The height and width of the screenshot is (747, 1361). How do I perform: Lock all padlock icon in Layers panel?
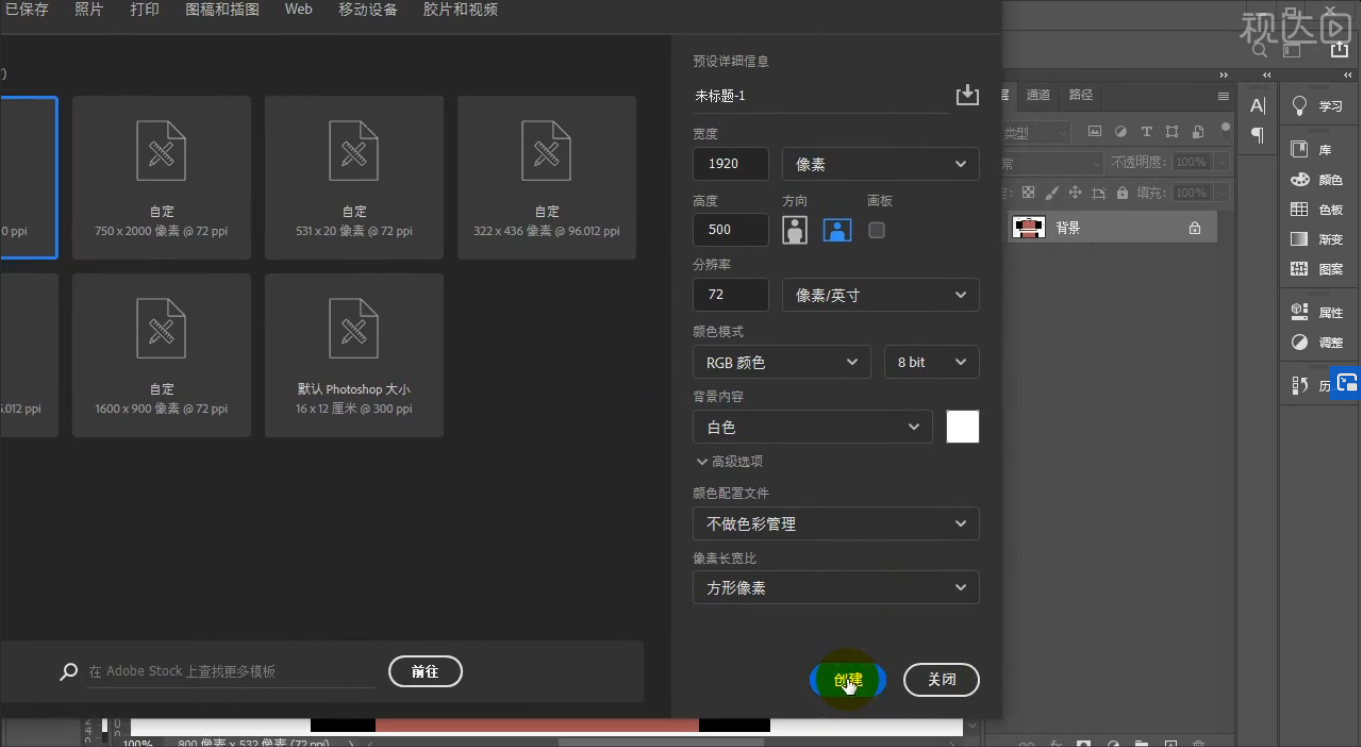click(x=1122, y=193)
